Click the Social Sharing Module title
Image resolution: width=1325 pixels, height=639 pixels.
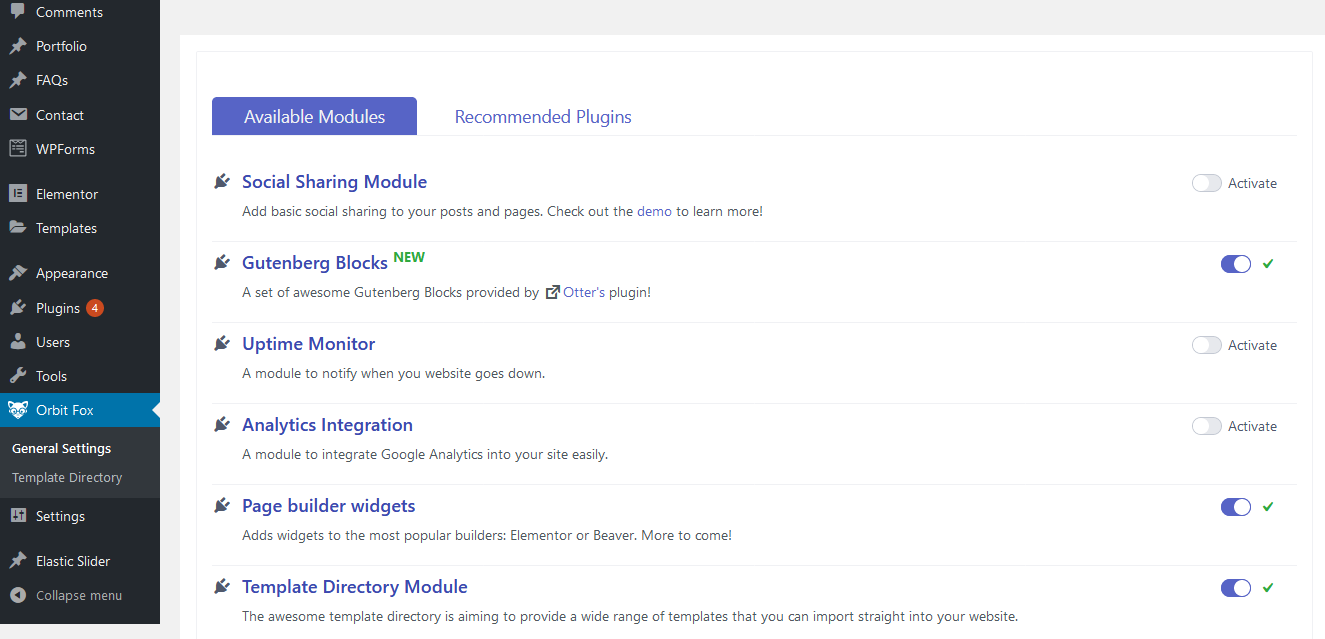(x=334, y=181)
